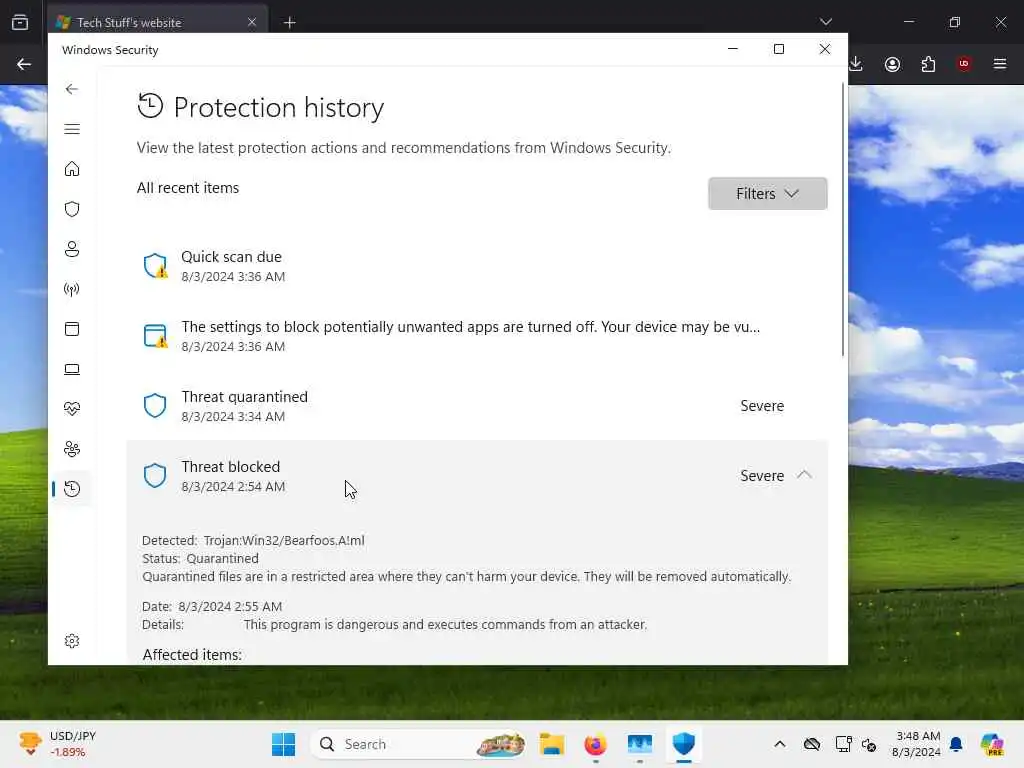Open Firewall & network protection icon
Screen dimensions: 1024x768
point(72,289)
